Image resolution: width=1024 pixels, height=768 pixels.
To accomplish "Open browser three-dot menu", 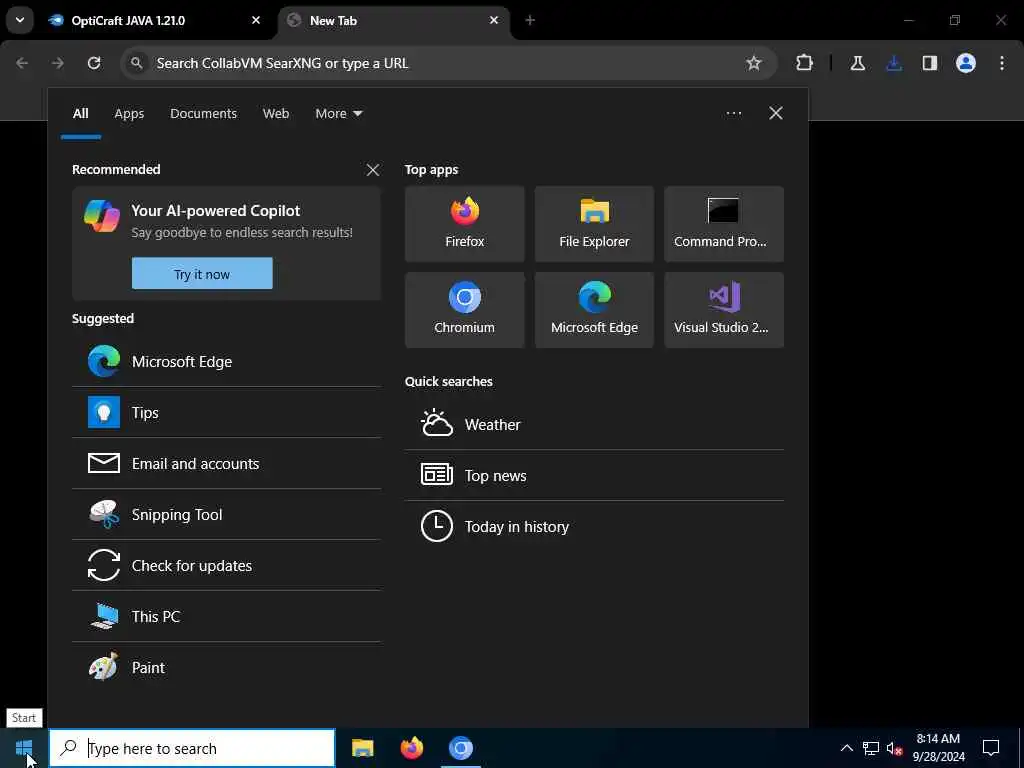I will (1002, 63).
